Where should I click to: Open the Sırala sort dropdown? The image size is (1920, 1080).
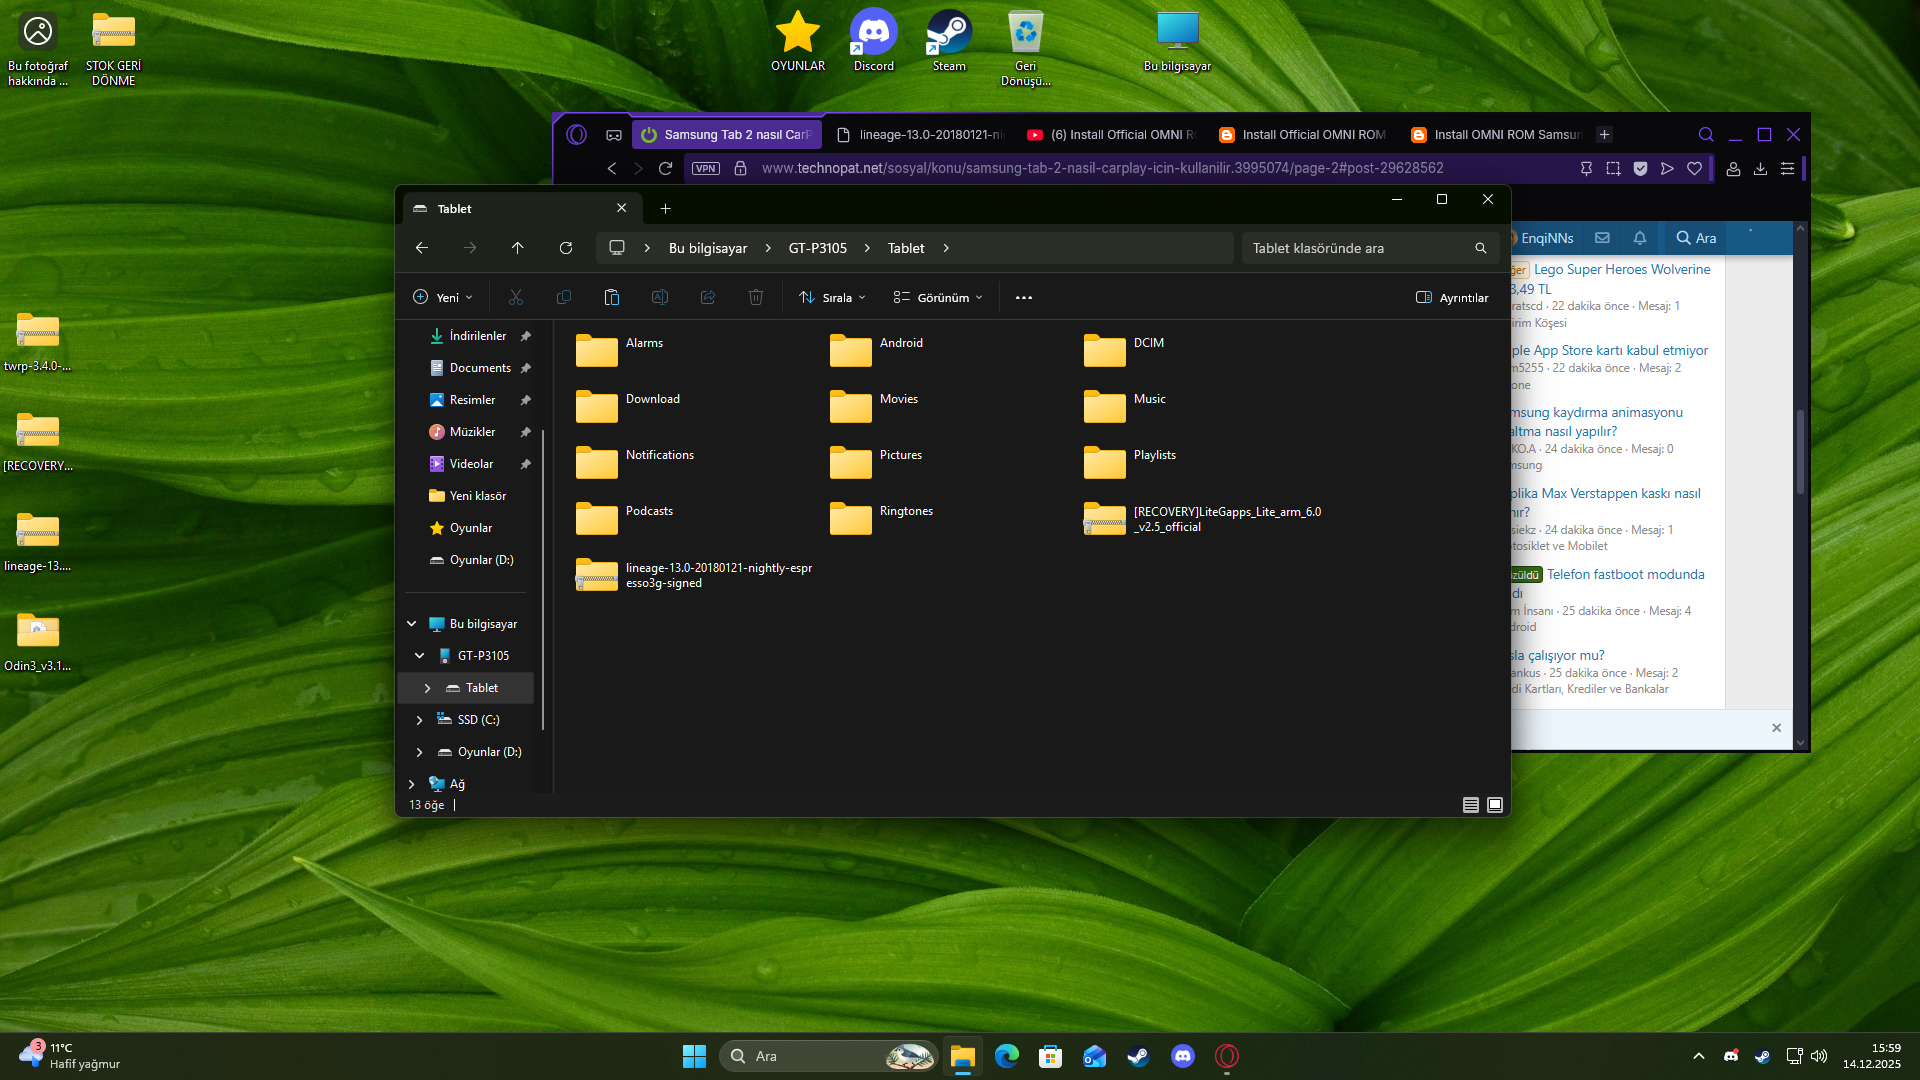[x=832, y=297]
